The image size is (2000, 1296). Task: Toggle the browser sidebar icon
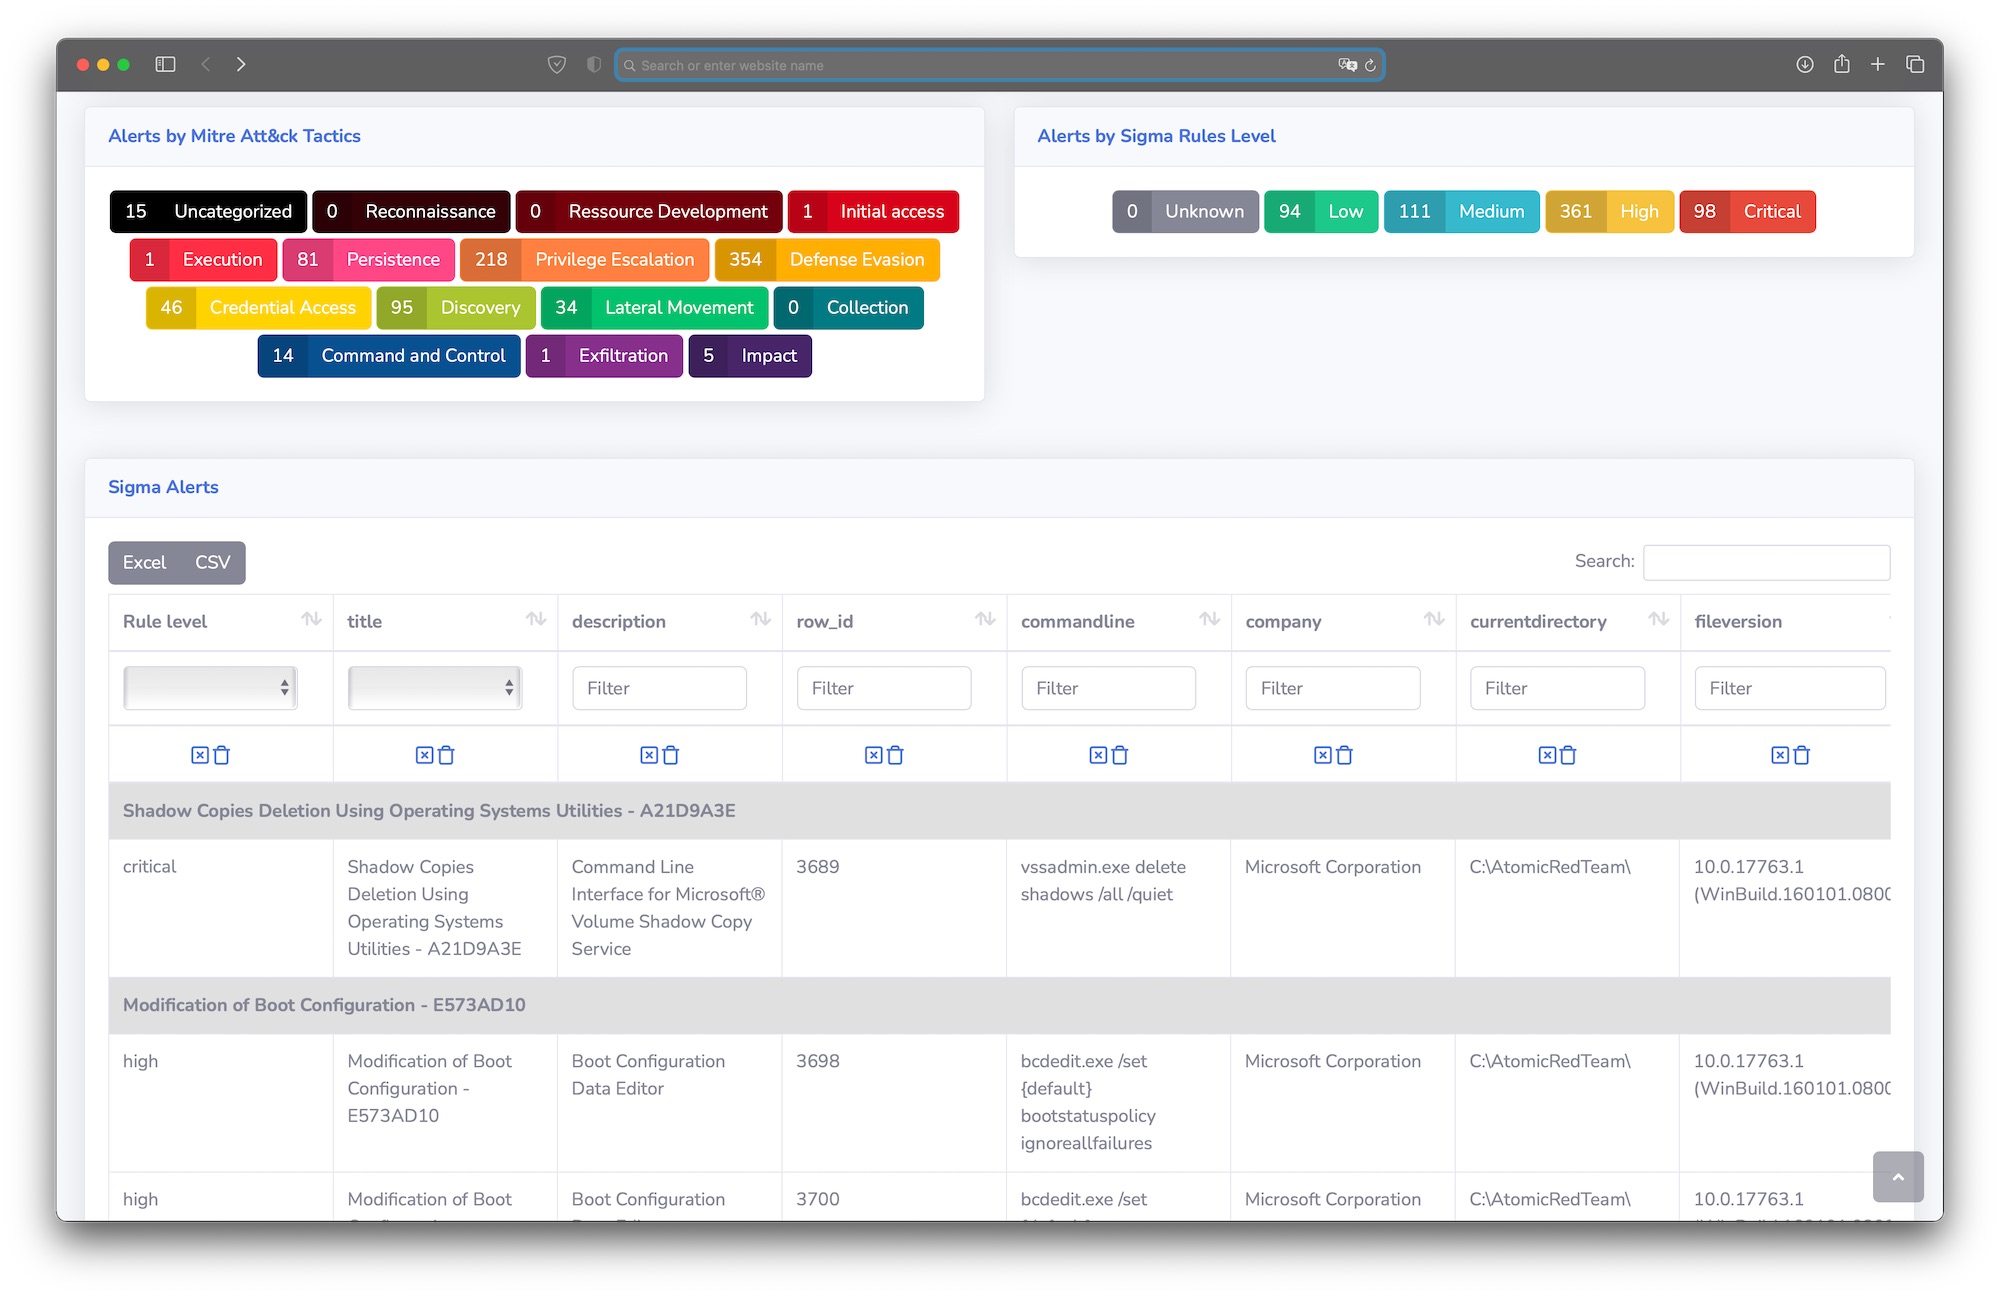point(166,64)
